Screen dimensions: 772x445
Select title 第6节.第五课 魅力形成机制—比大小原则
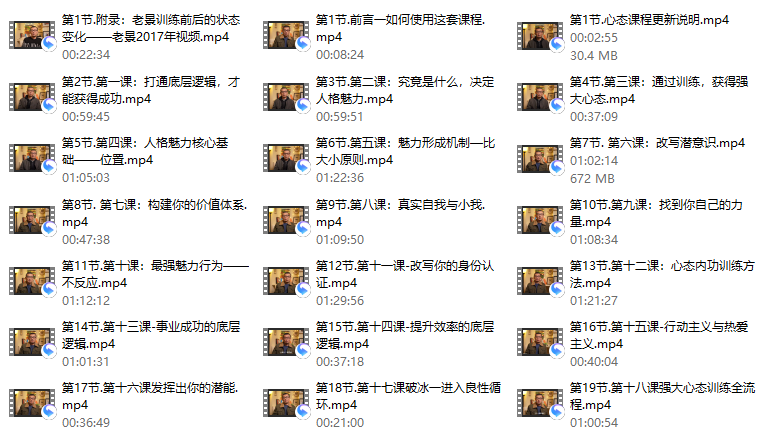tap(405, 152)
